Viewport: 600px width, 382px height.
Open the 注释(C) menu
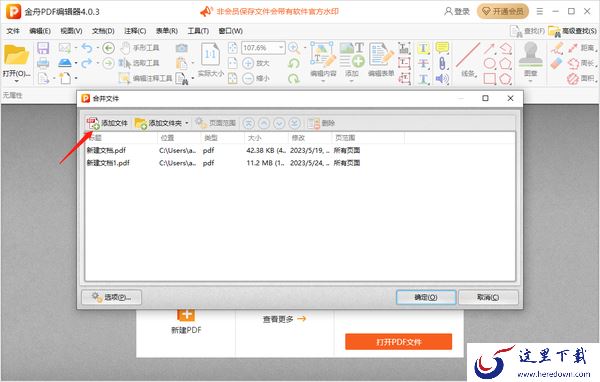135,31
